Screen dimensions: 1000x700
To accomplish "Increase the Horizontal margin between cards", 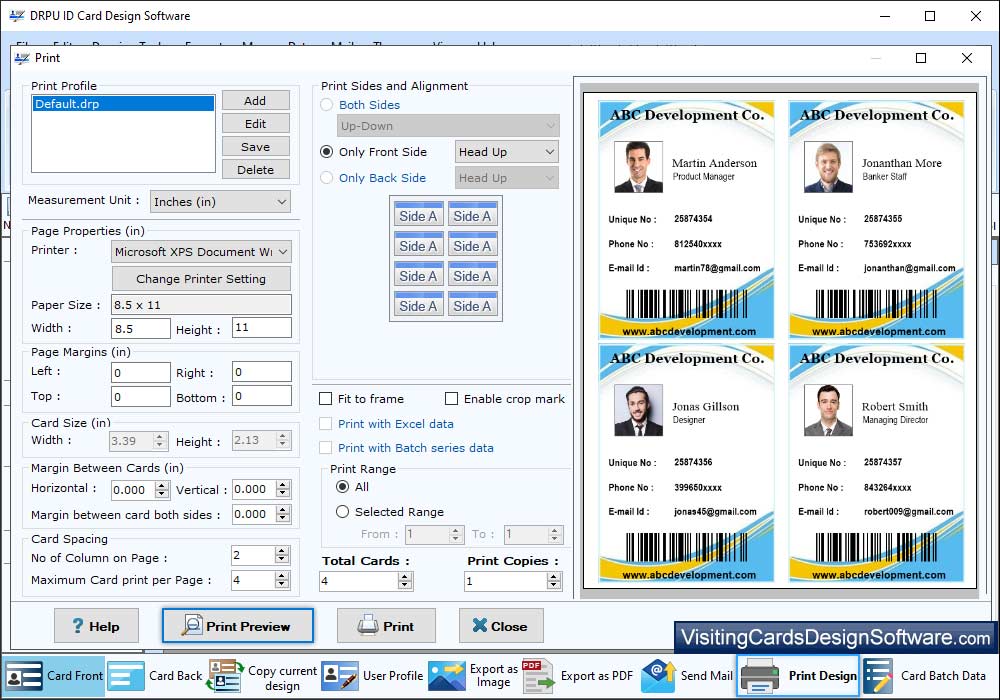I will [x=162, y=486].
